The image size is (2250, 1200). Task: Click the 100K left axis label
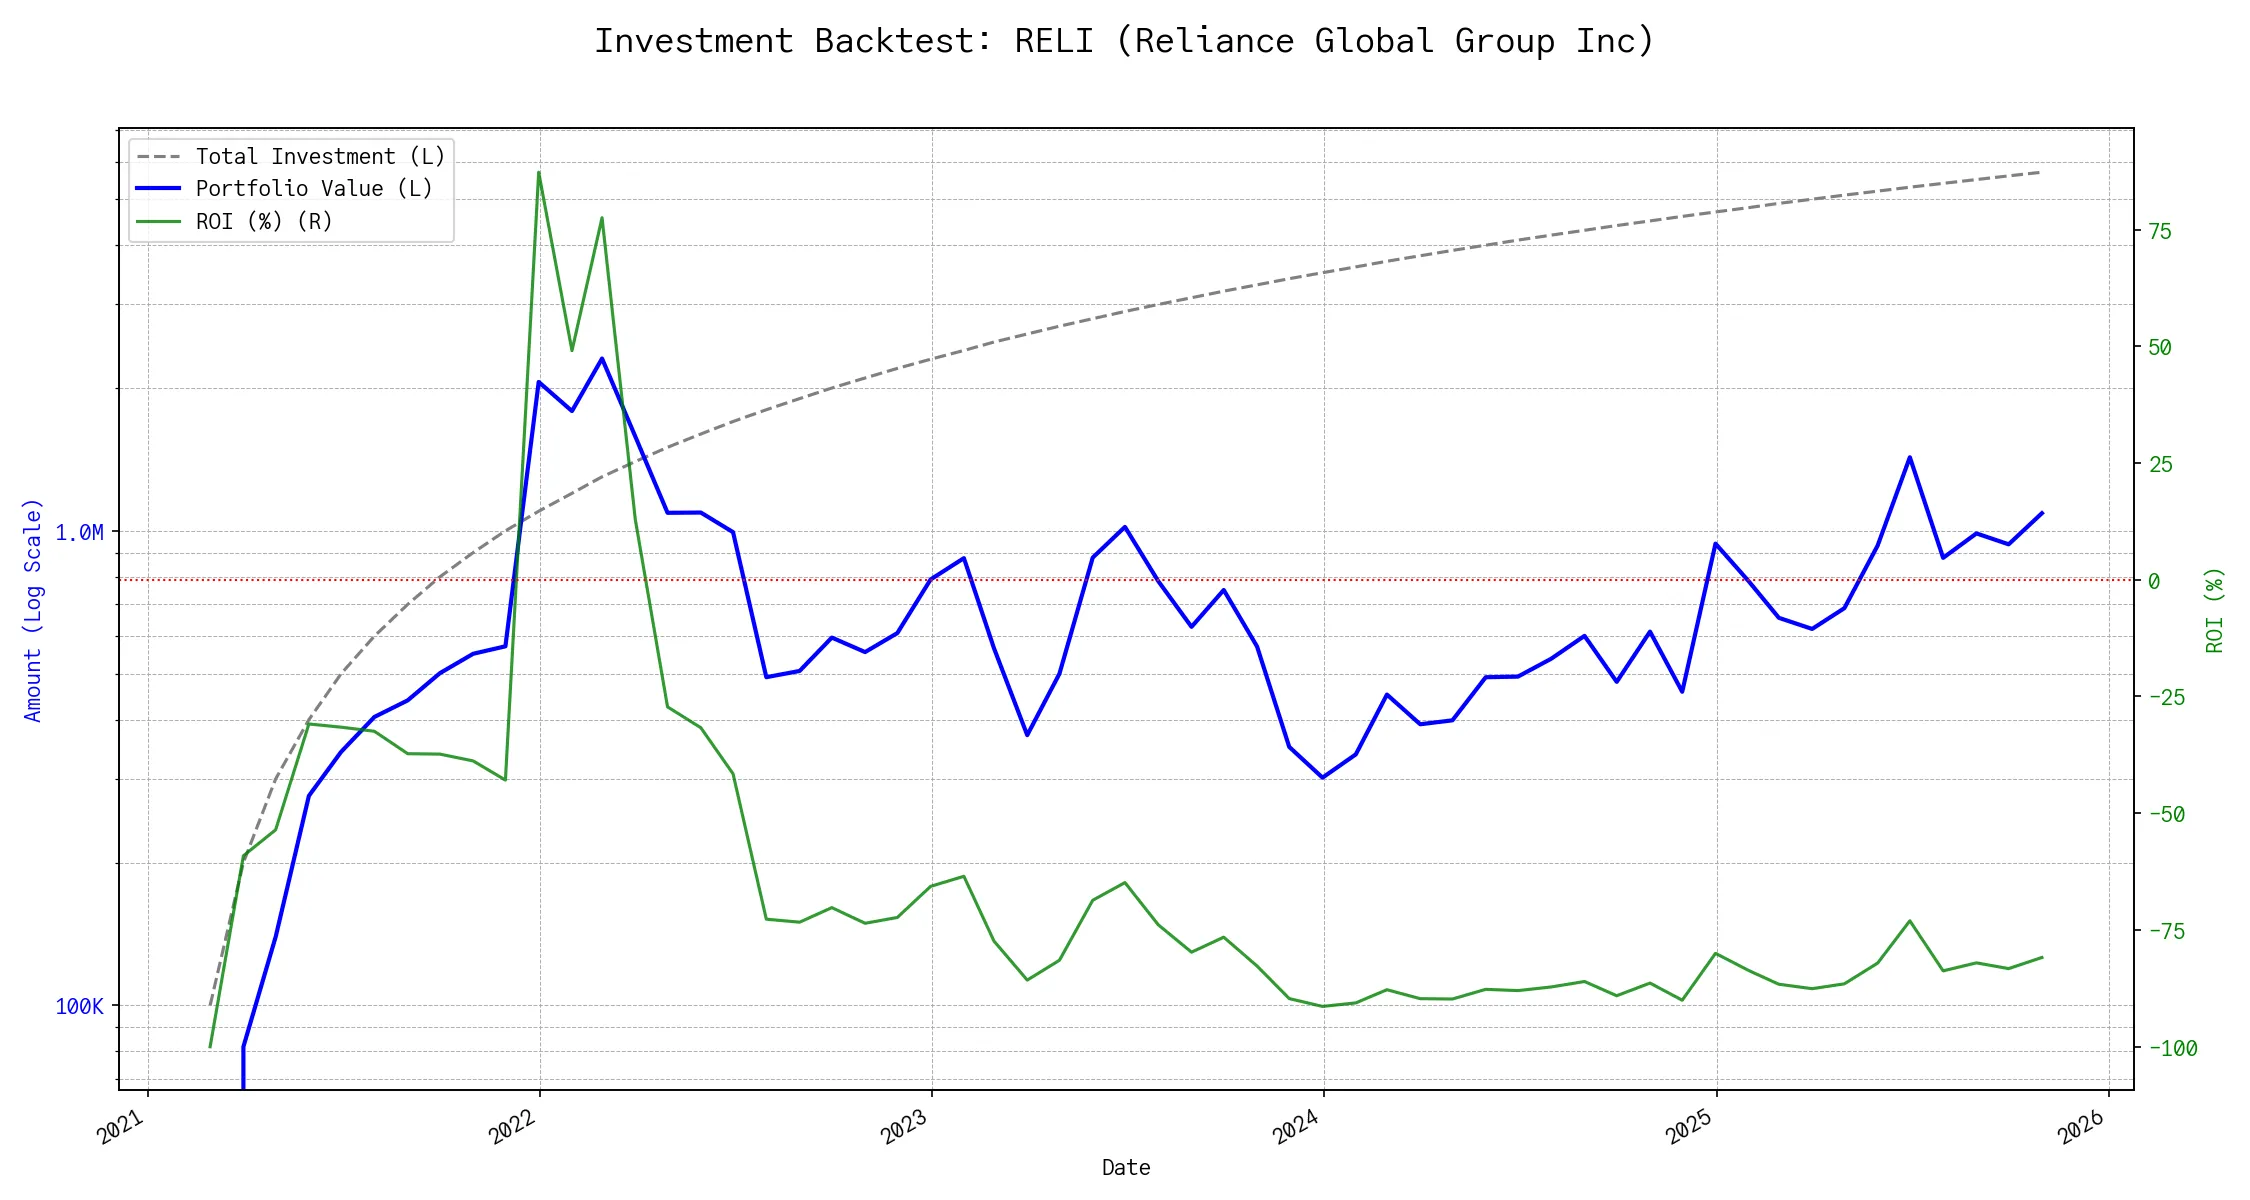coord(79,1006)
